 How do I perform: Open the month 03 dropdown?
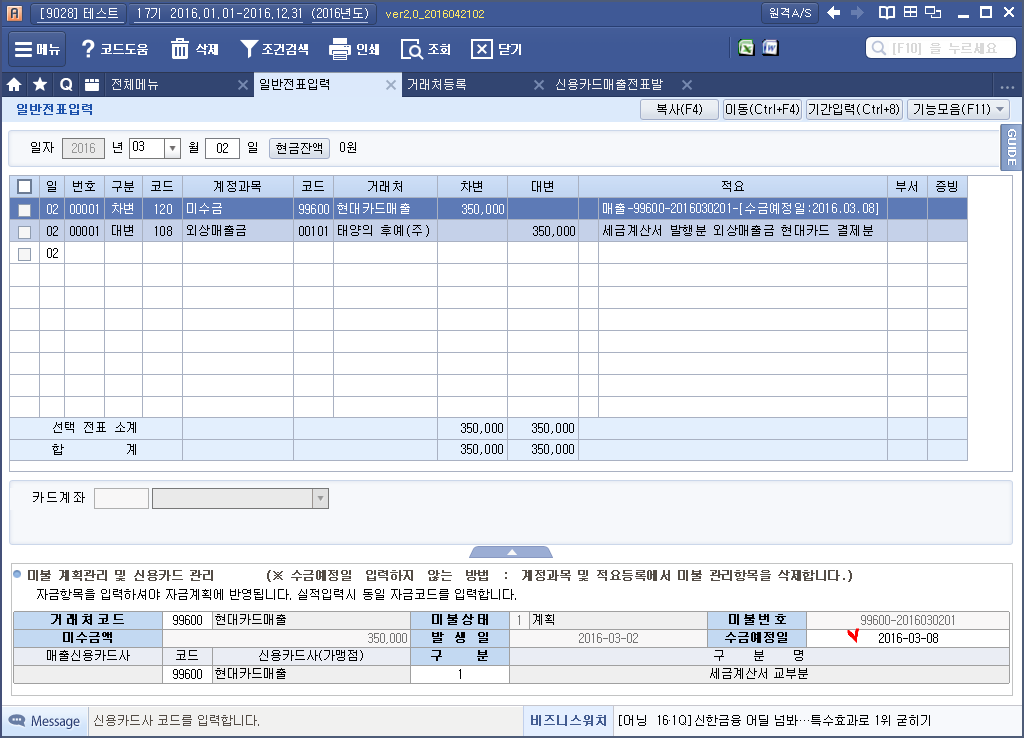point(172,148)
